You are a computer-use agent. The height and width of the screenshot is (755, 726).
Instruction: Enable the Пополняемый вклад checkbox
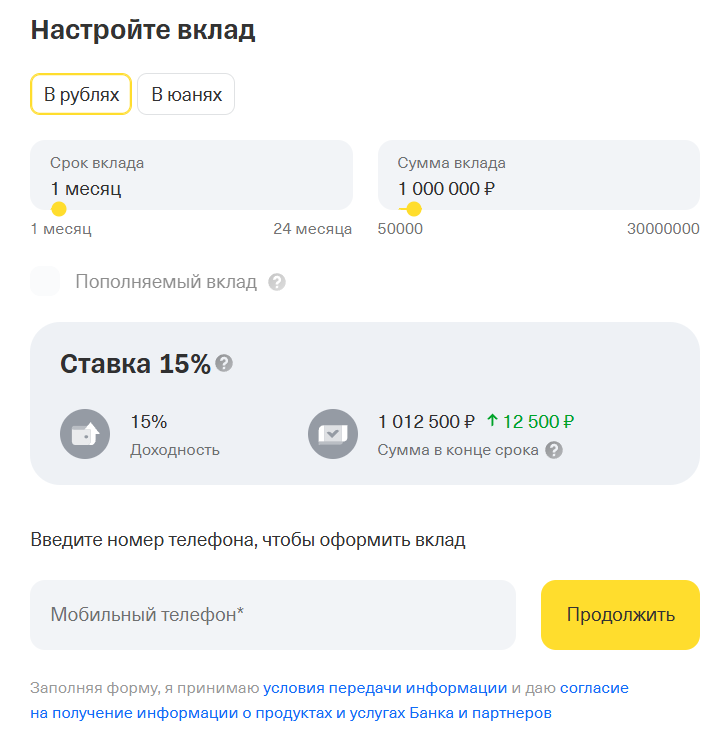45,282
